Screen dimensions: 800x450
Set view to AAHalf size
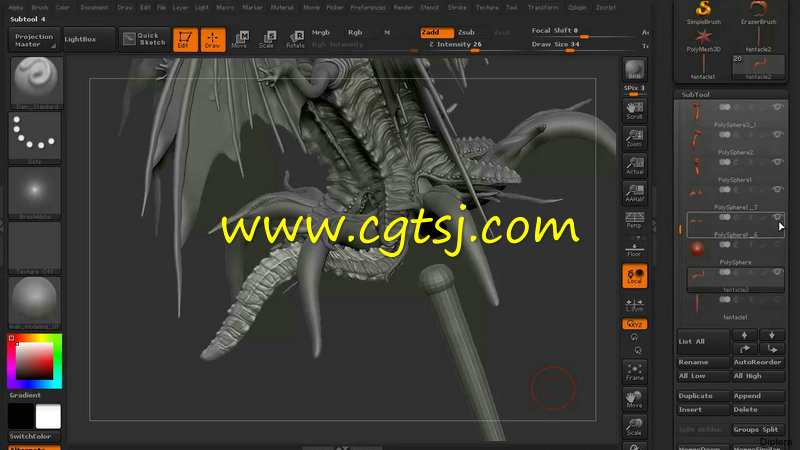634,193
